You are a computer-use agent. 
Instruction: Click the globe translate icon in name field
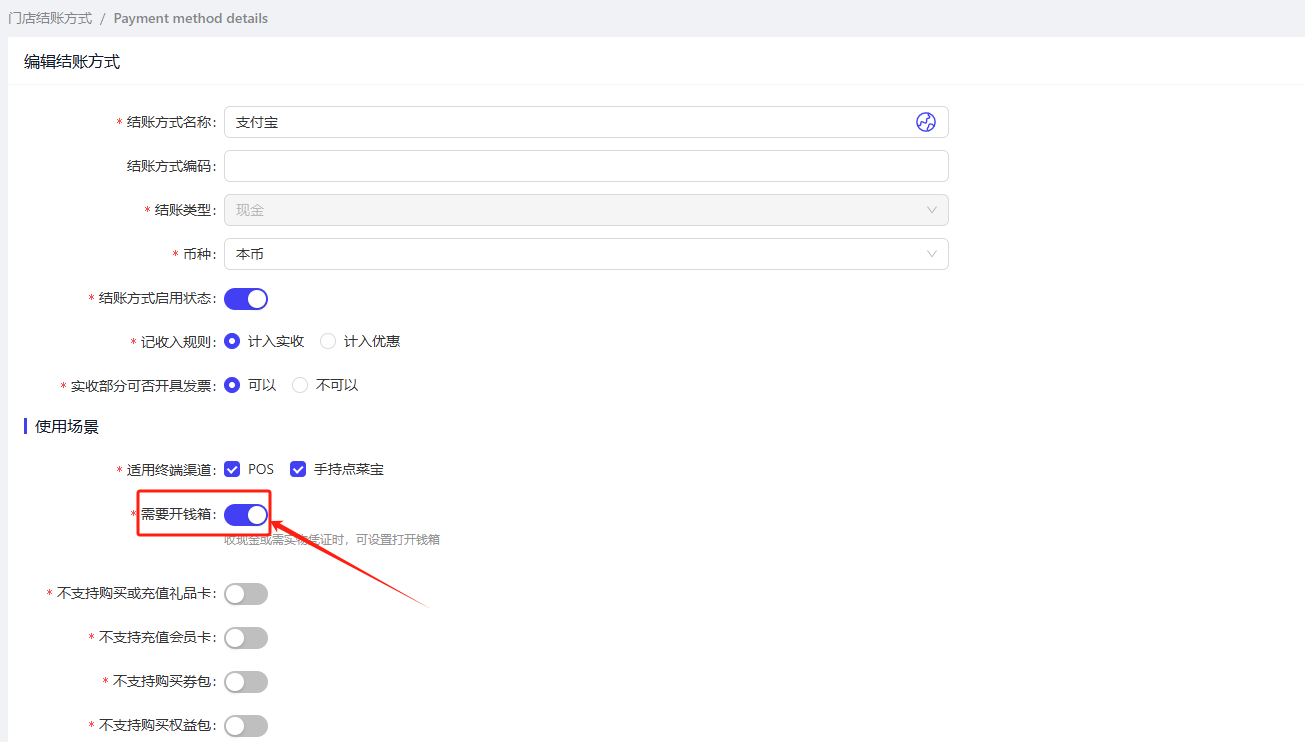[926, 122]
